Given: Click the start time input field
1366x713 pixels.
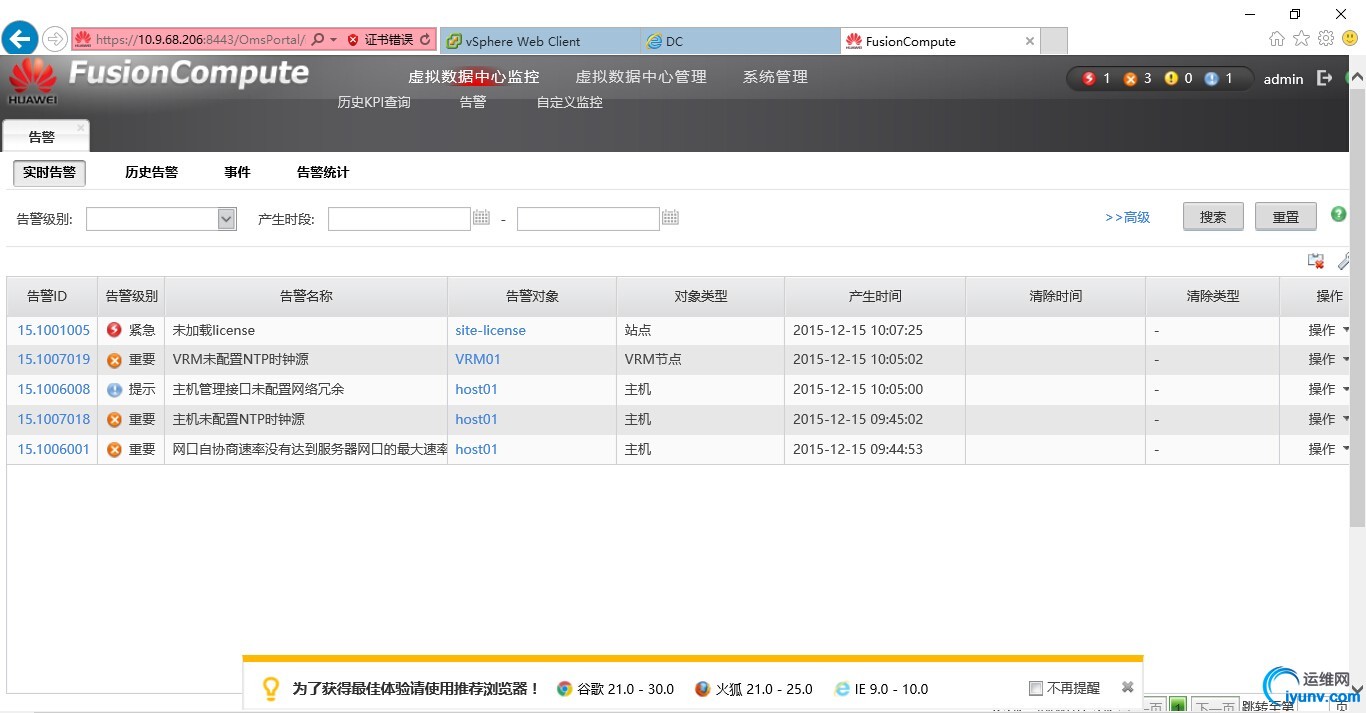Looking at the screenshot, I should coord(399,219).
